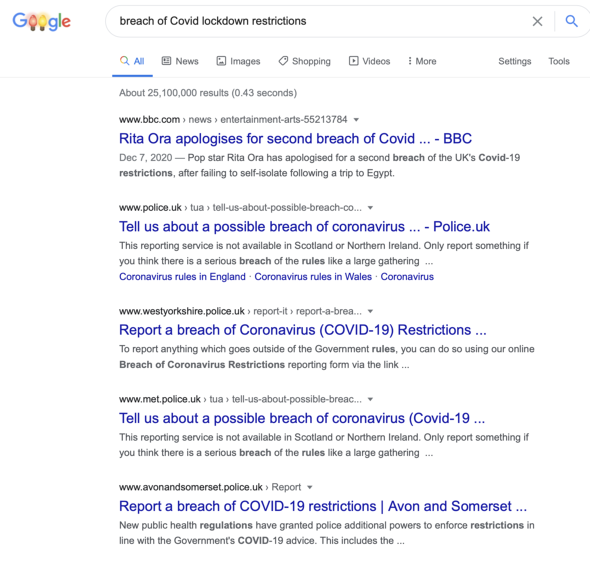
Task: Switch to Images results tab
Action: coord(238,61)
